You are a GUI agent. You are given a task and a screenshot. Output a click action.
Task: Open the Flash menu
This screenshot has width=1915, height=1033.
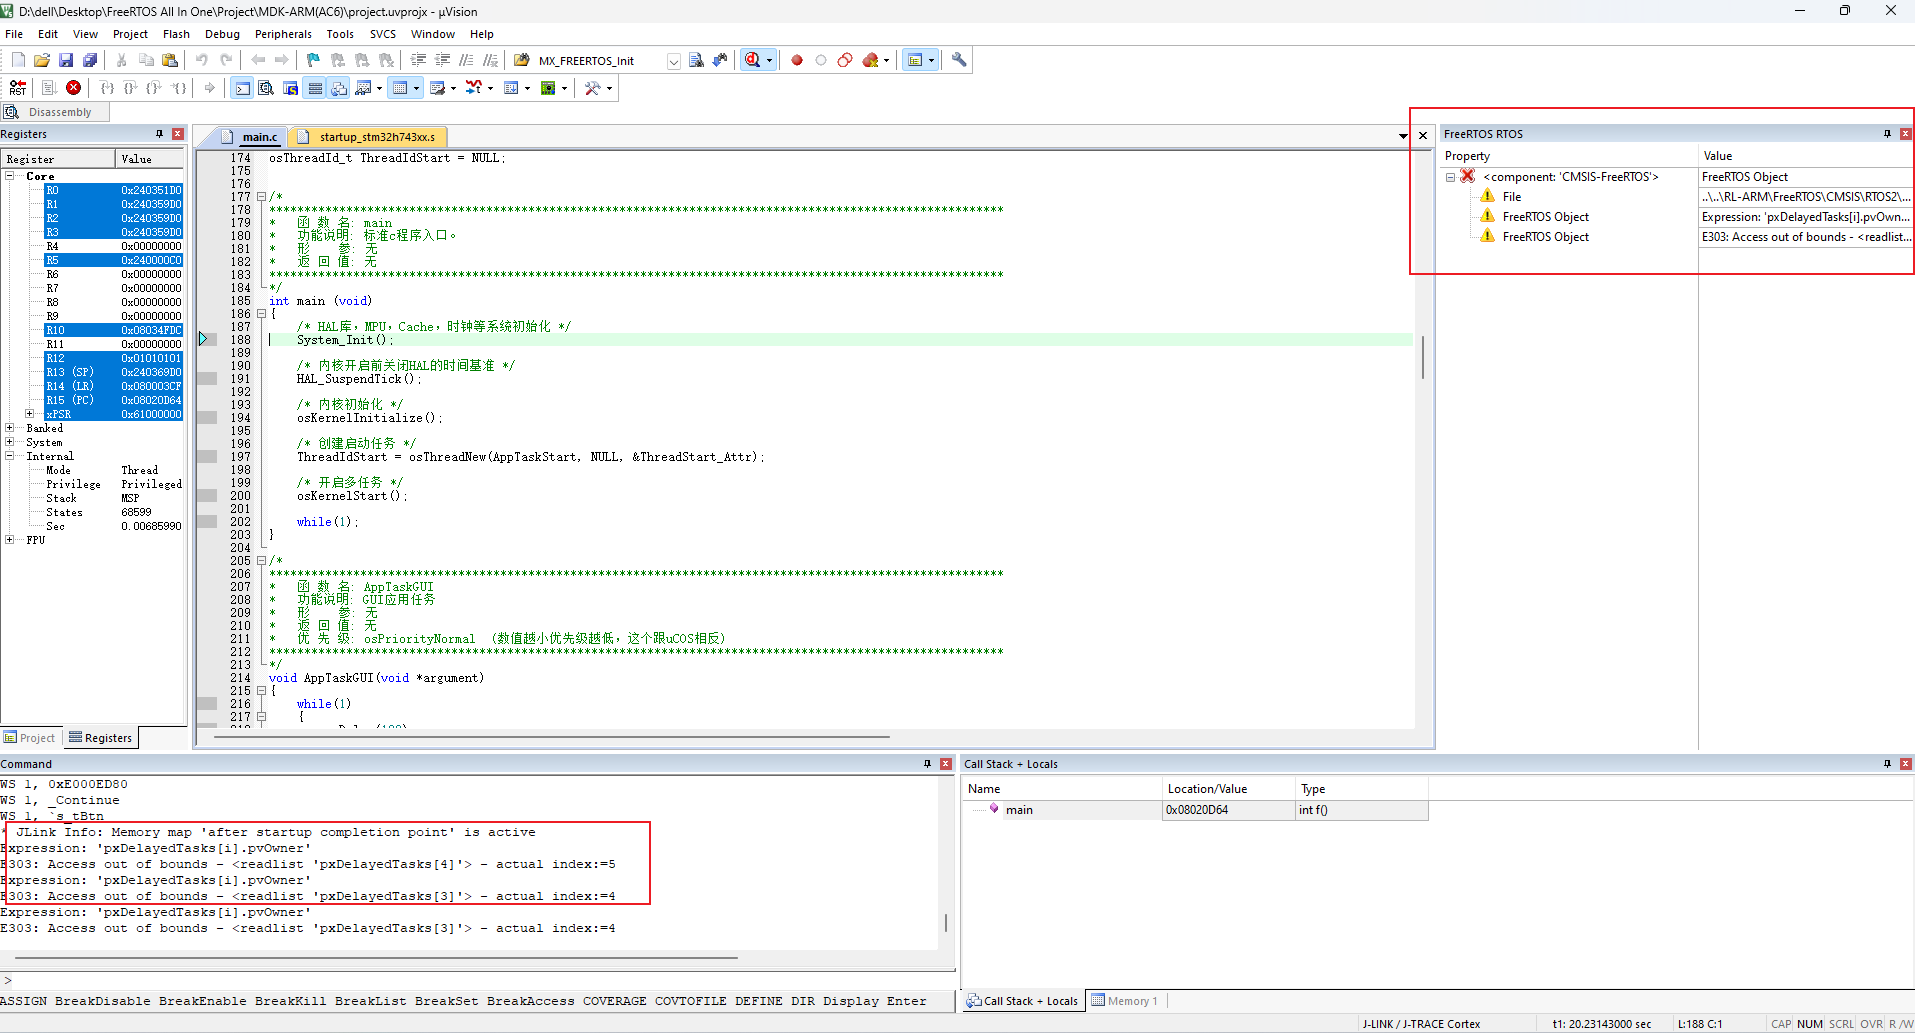[176, 34]
